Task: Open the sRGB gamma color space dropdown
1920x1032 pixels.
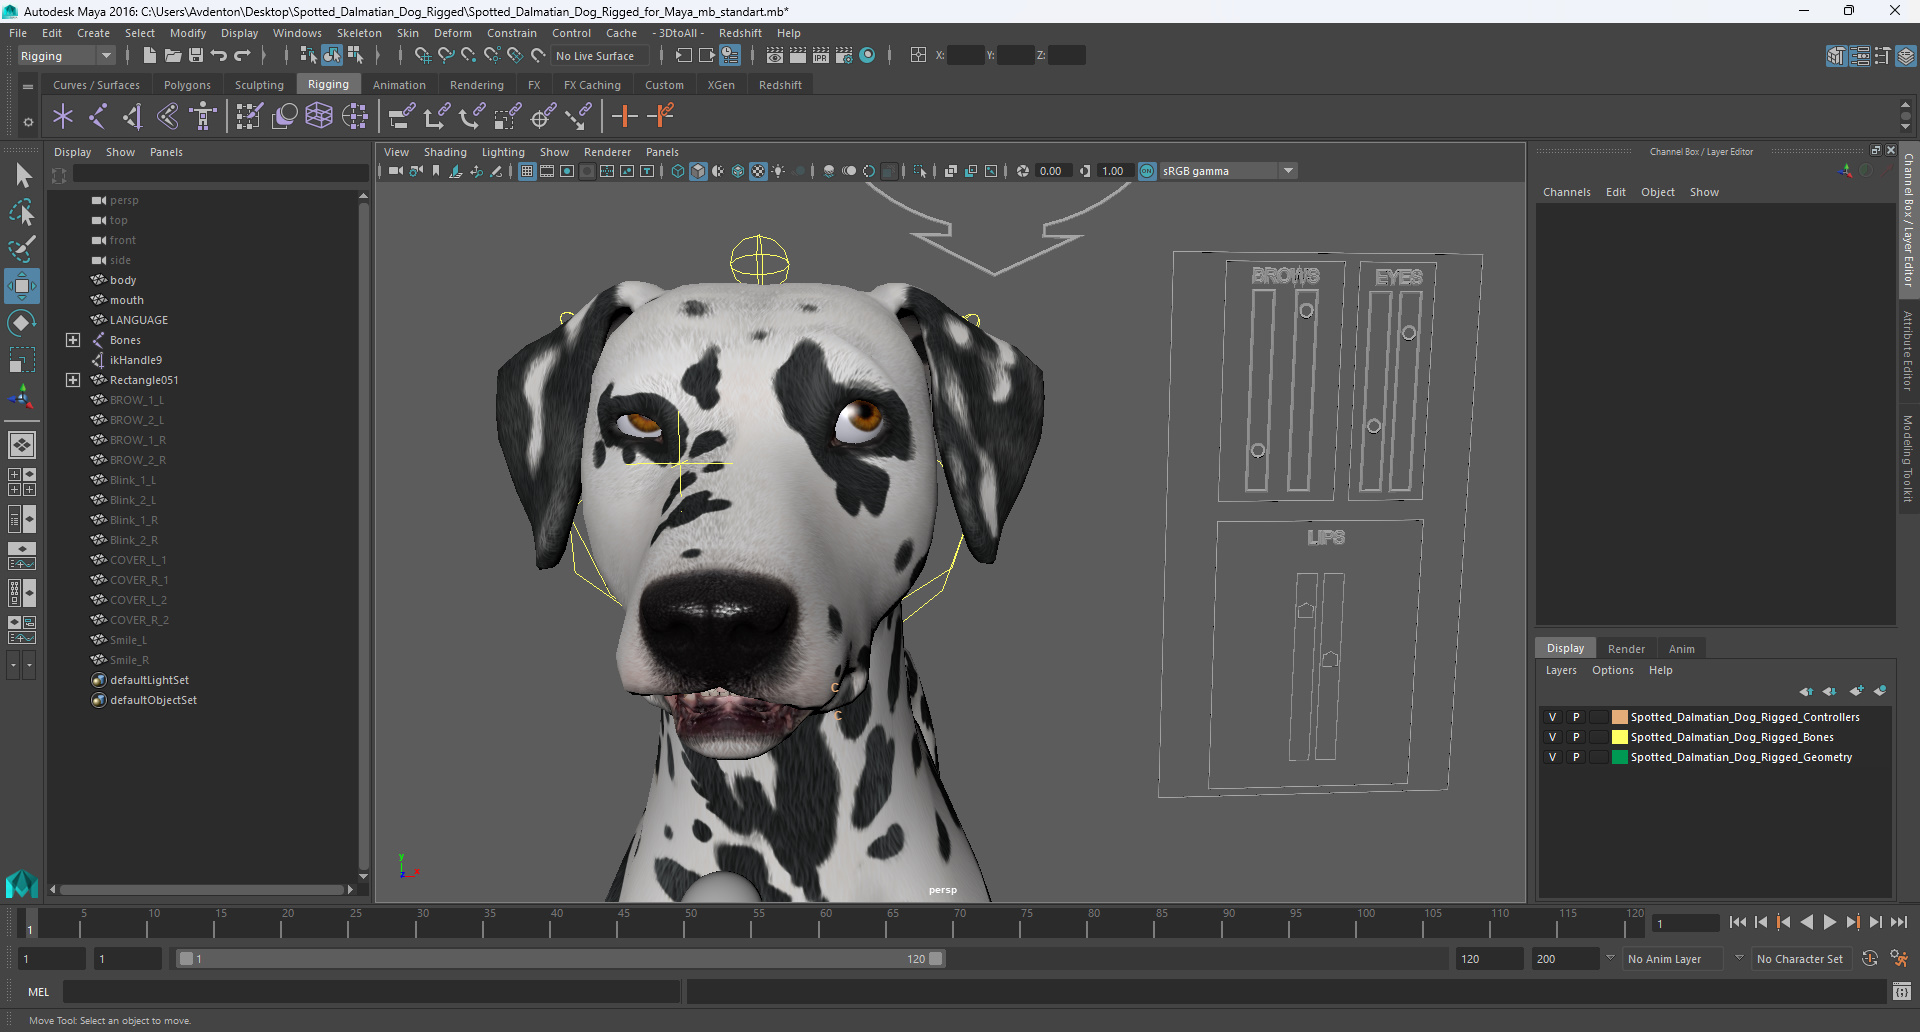Action: click(x=1228, y=171)
